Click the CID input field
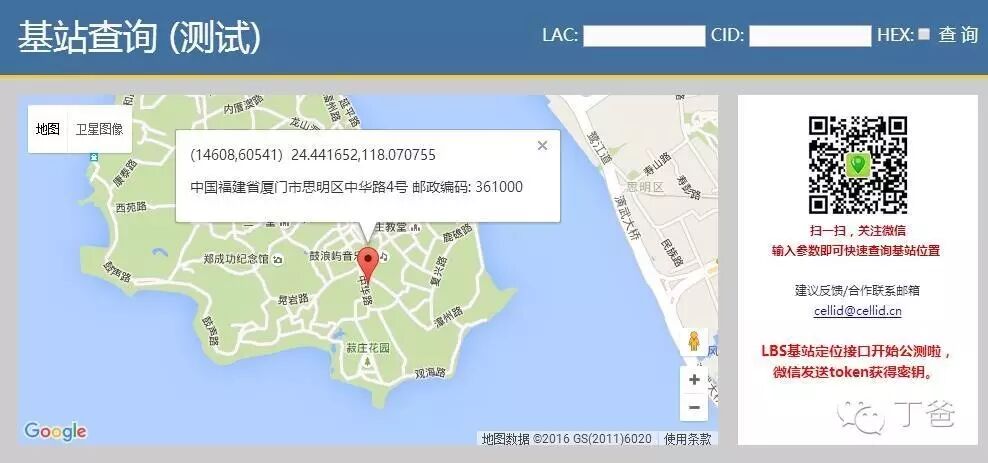 pos(810,36)
